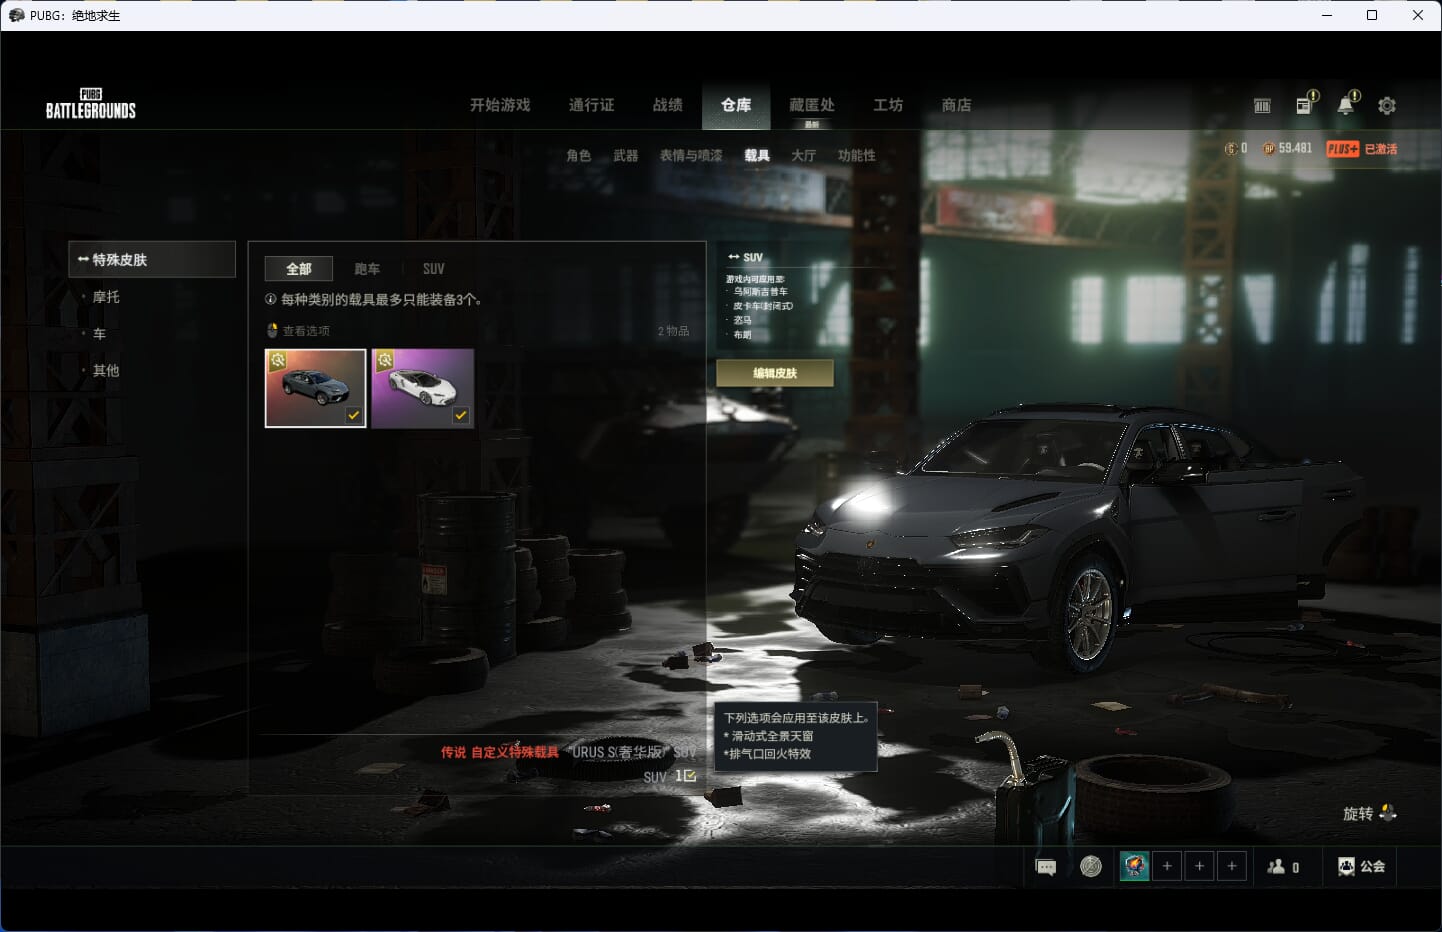Select the 仓库 customize tab

pyautogui.click(x=736, y=105)
